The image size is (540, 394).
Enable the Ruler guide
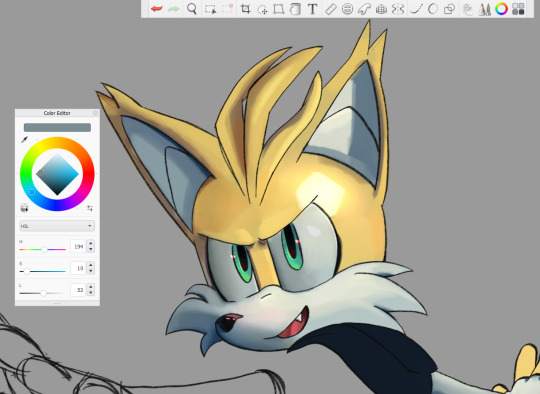(331, 9)
